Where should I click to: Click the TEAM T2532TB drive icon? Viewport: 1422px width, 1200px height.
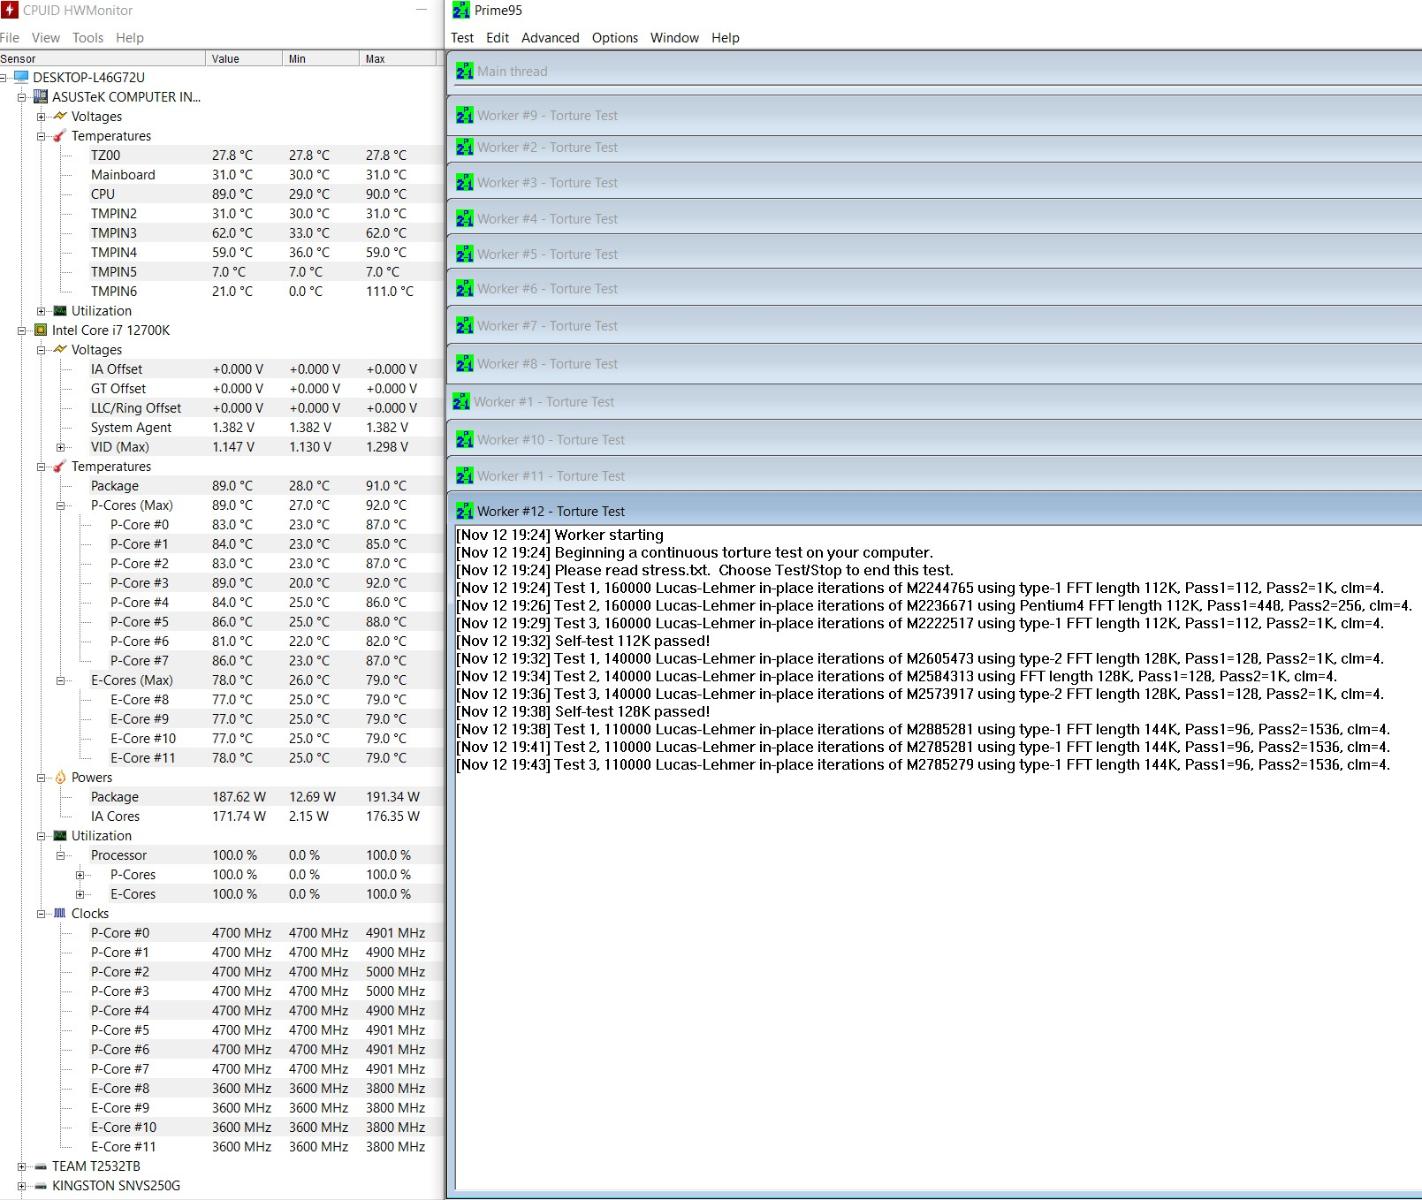pyautogui.click(x=40, y=1166)
